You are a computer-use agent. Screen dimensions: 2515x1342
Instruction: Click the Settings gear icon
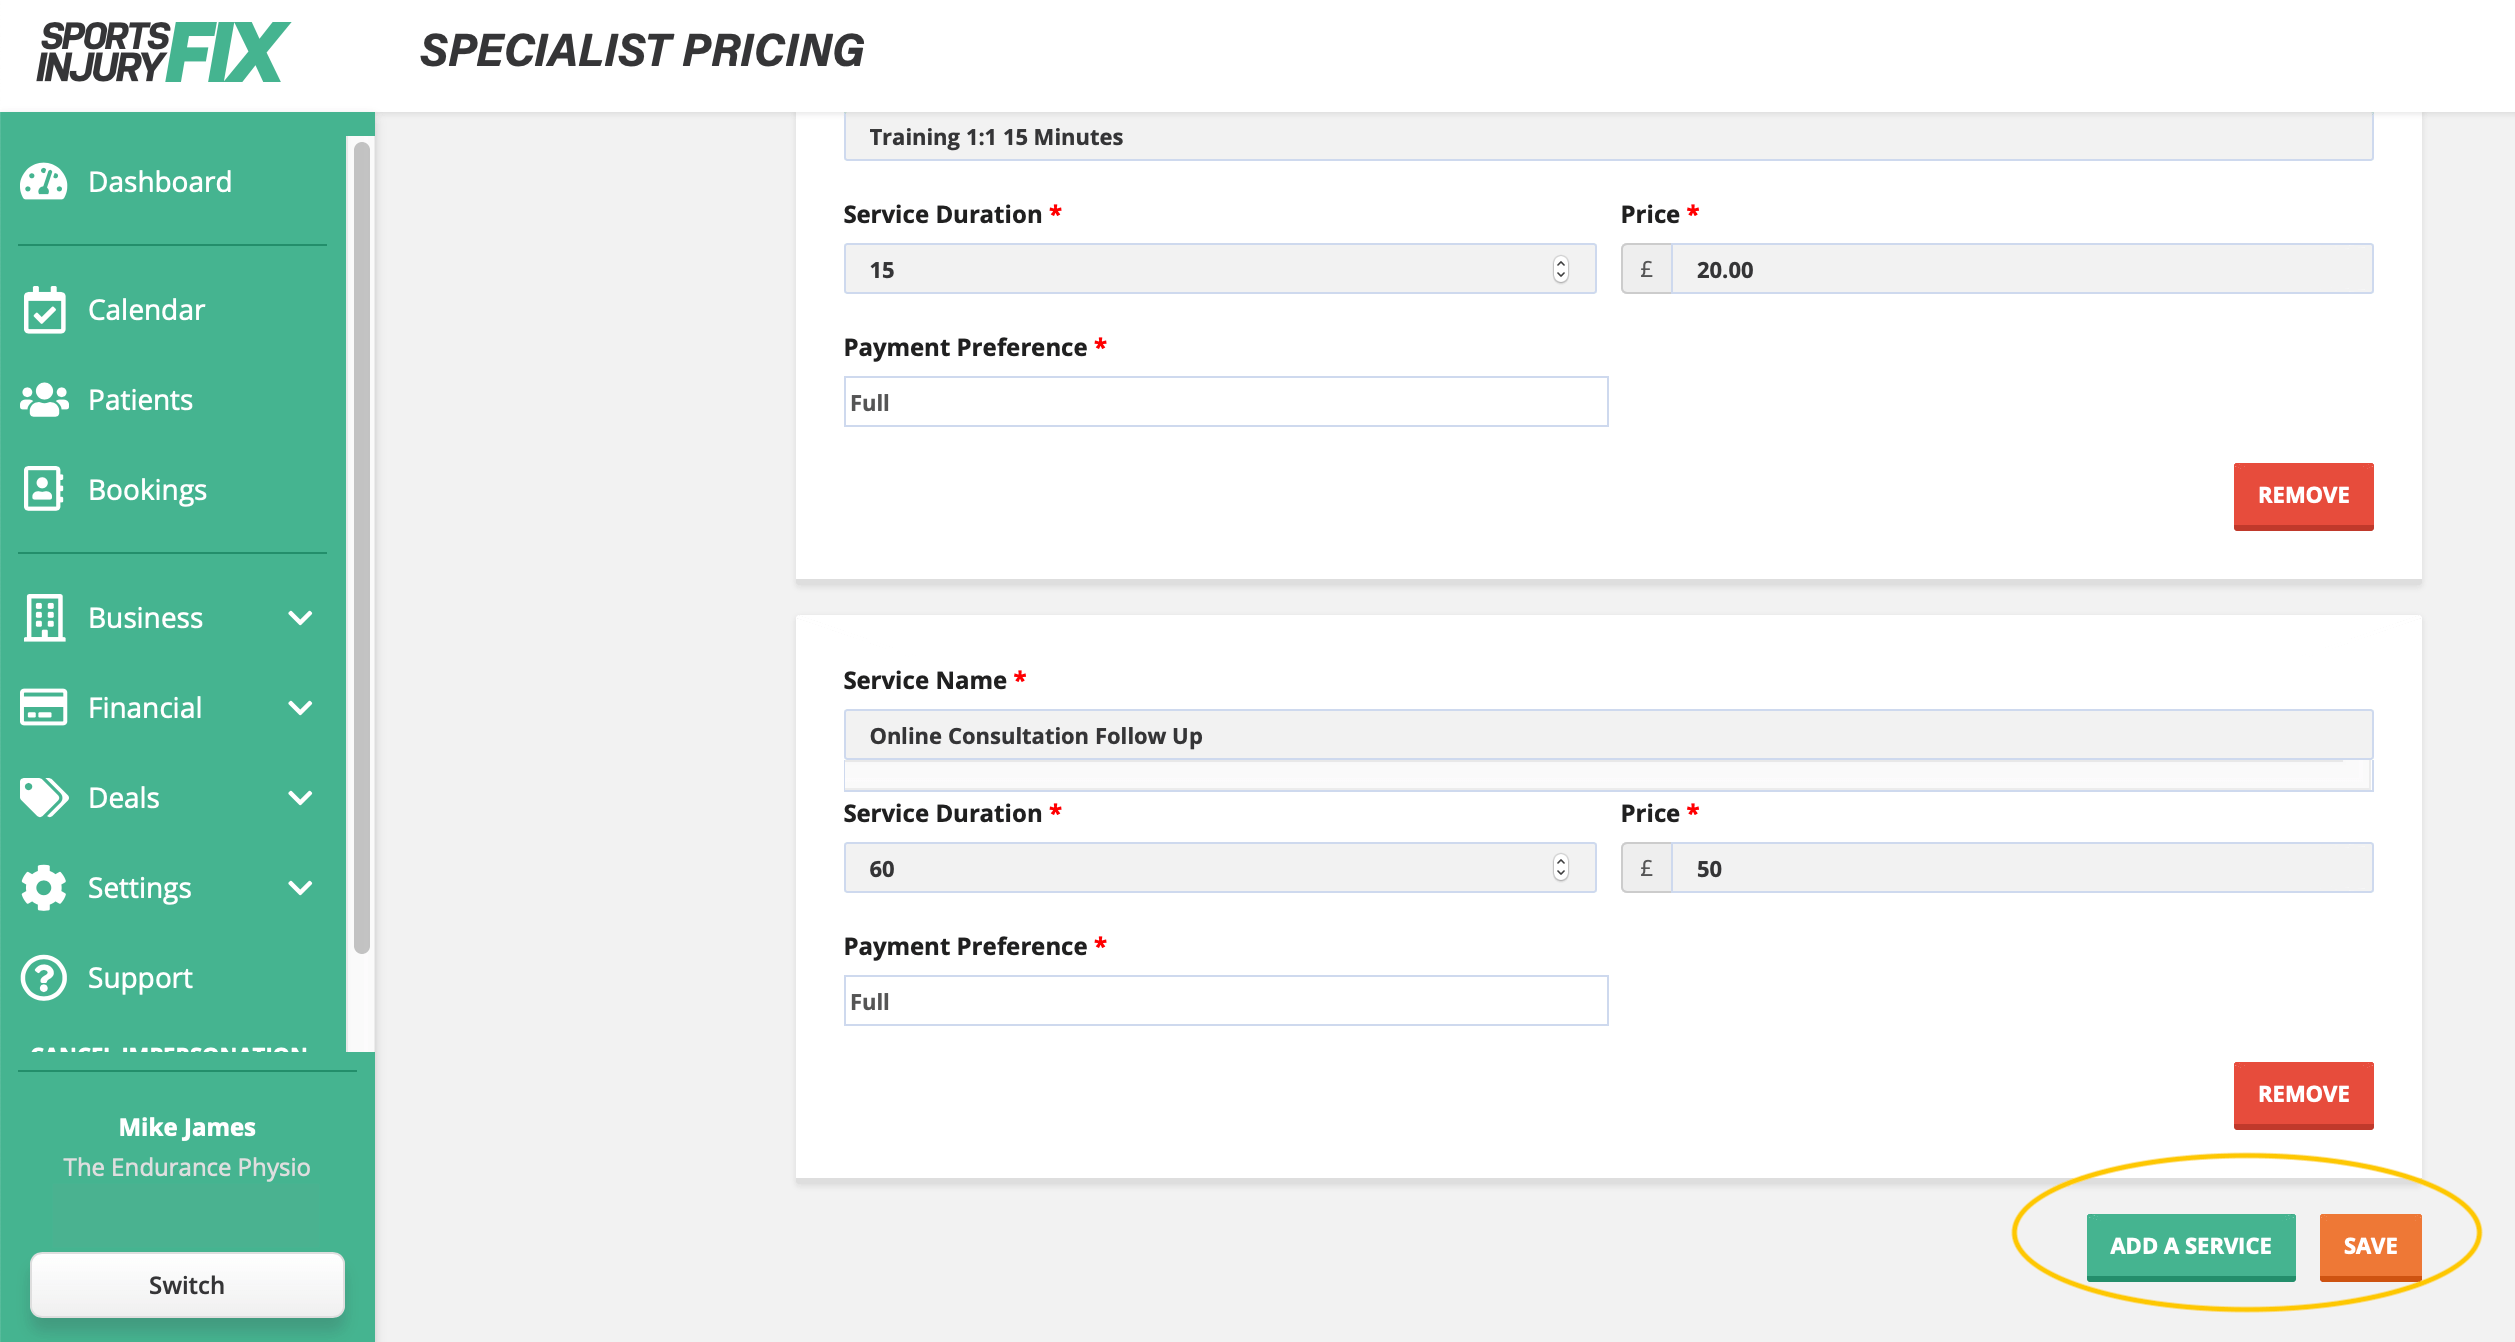(44, 888)
